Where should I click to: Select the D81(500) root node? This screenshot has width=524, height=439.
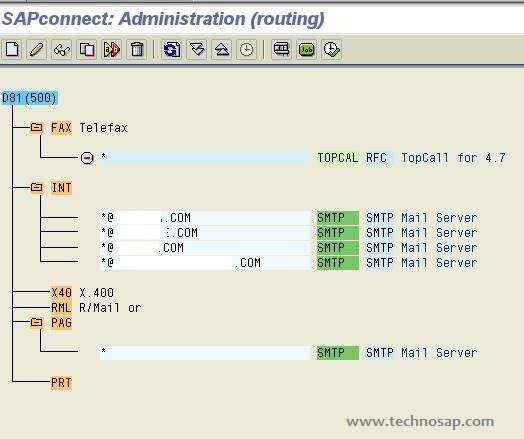click(x=29, y=98)
